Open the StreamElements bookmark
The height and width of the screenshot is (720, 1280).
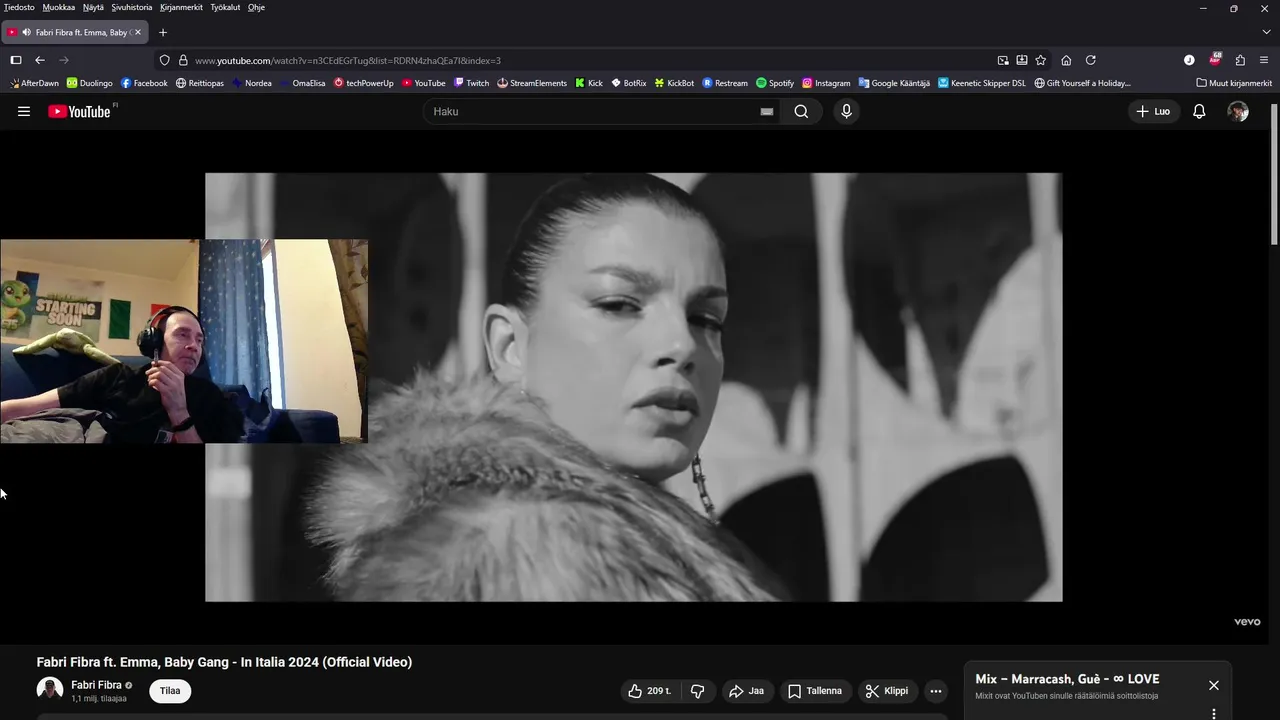pos(532,83)
